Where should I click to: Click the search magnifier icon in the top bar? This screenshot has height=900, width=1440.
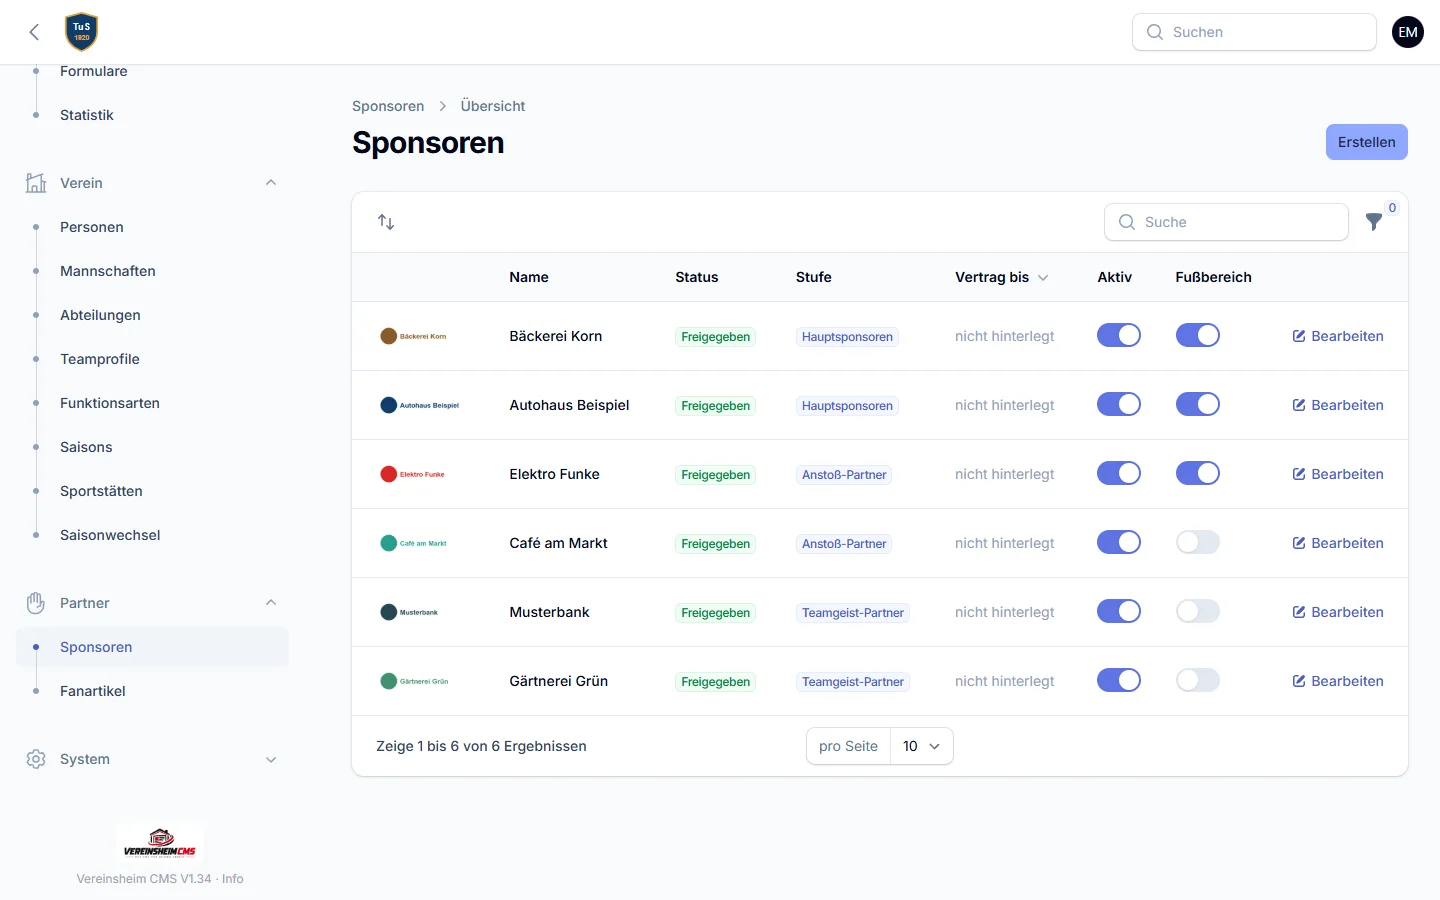click(x=1155, y=32)
